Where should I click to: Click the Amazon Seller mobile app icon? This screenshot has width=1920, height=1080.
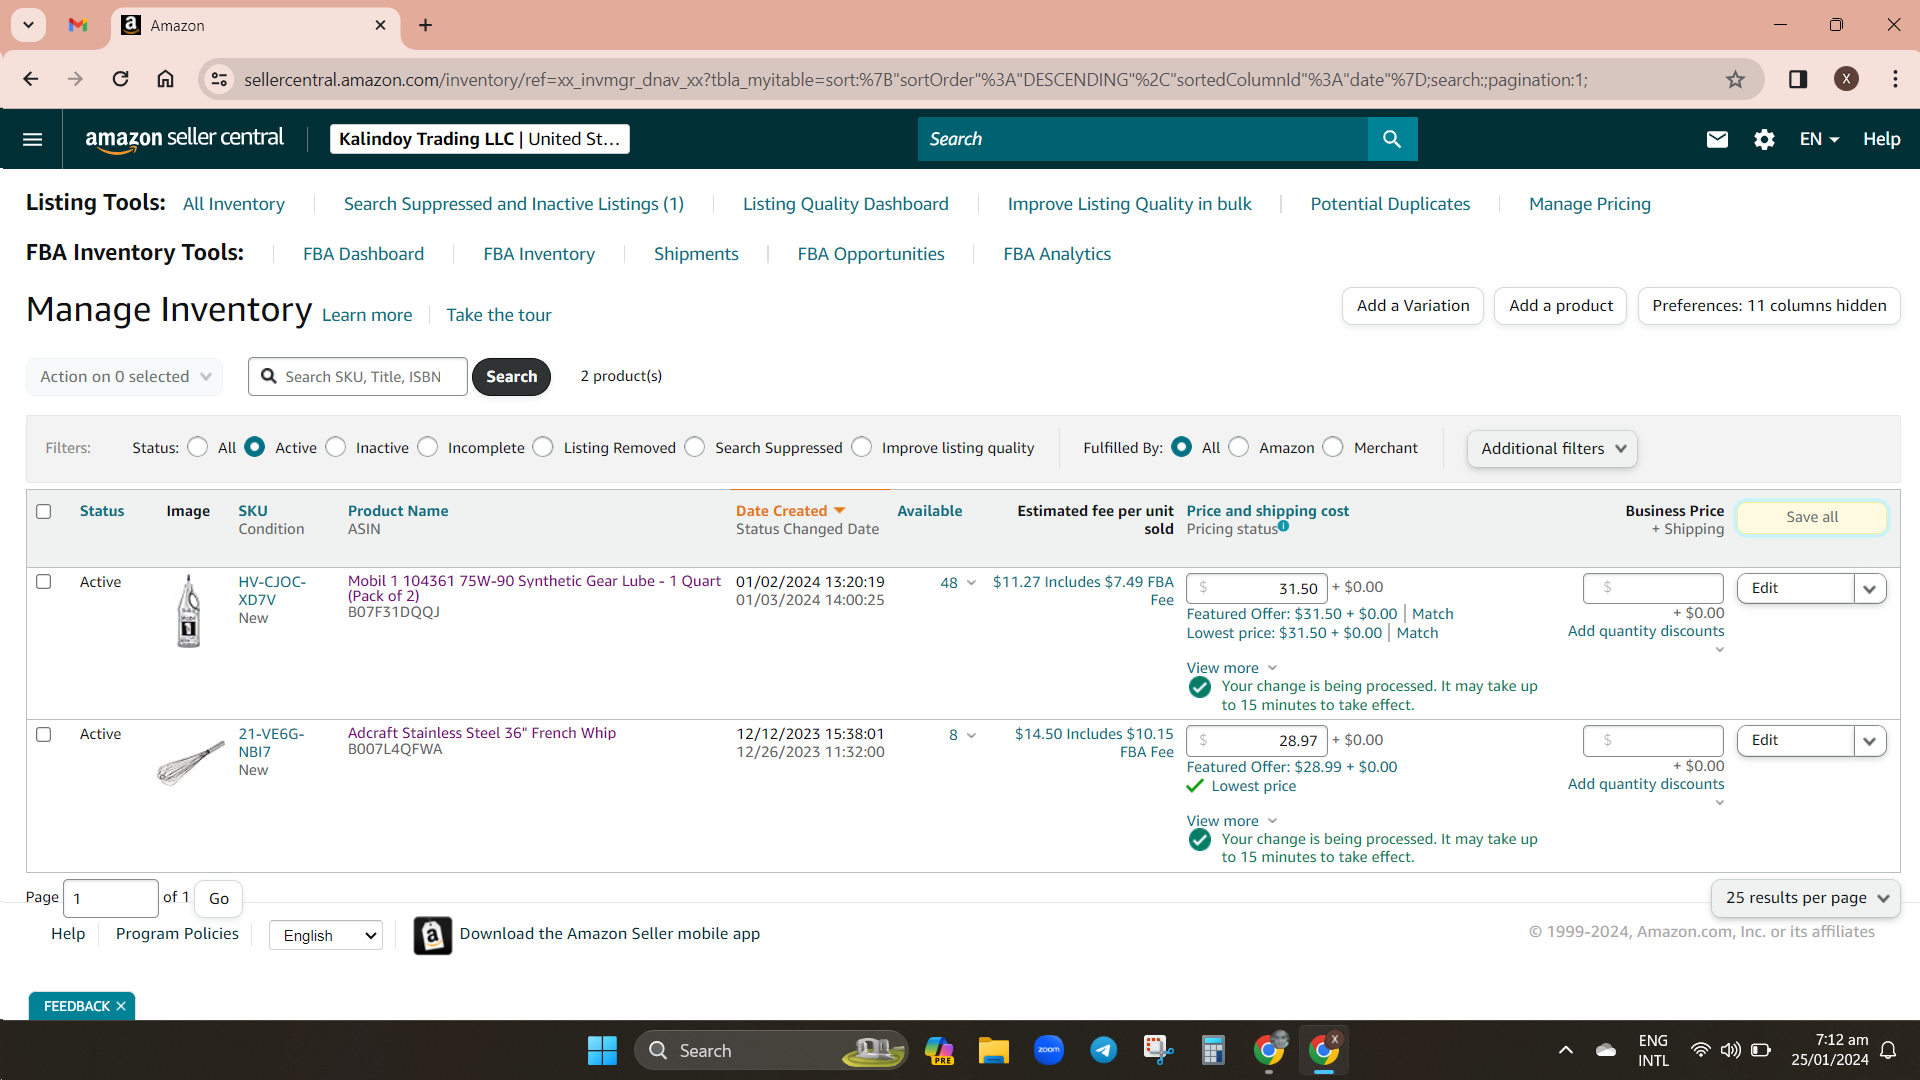tap(432, 935)
